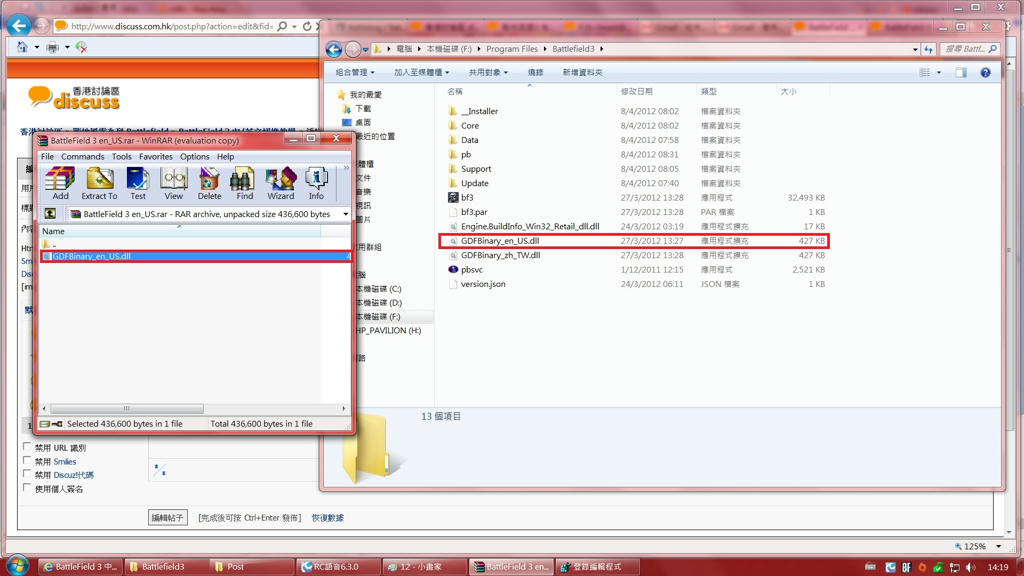1024x576 pixels.
Task: Go up one level in WinRAR
Action: [x=50, y=214]
